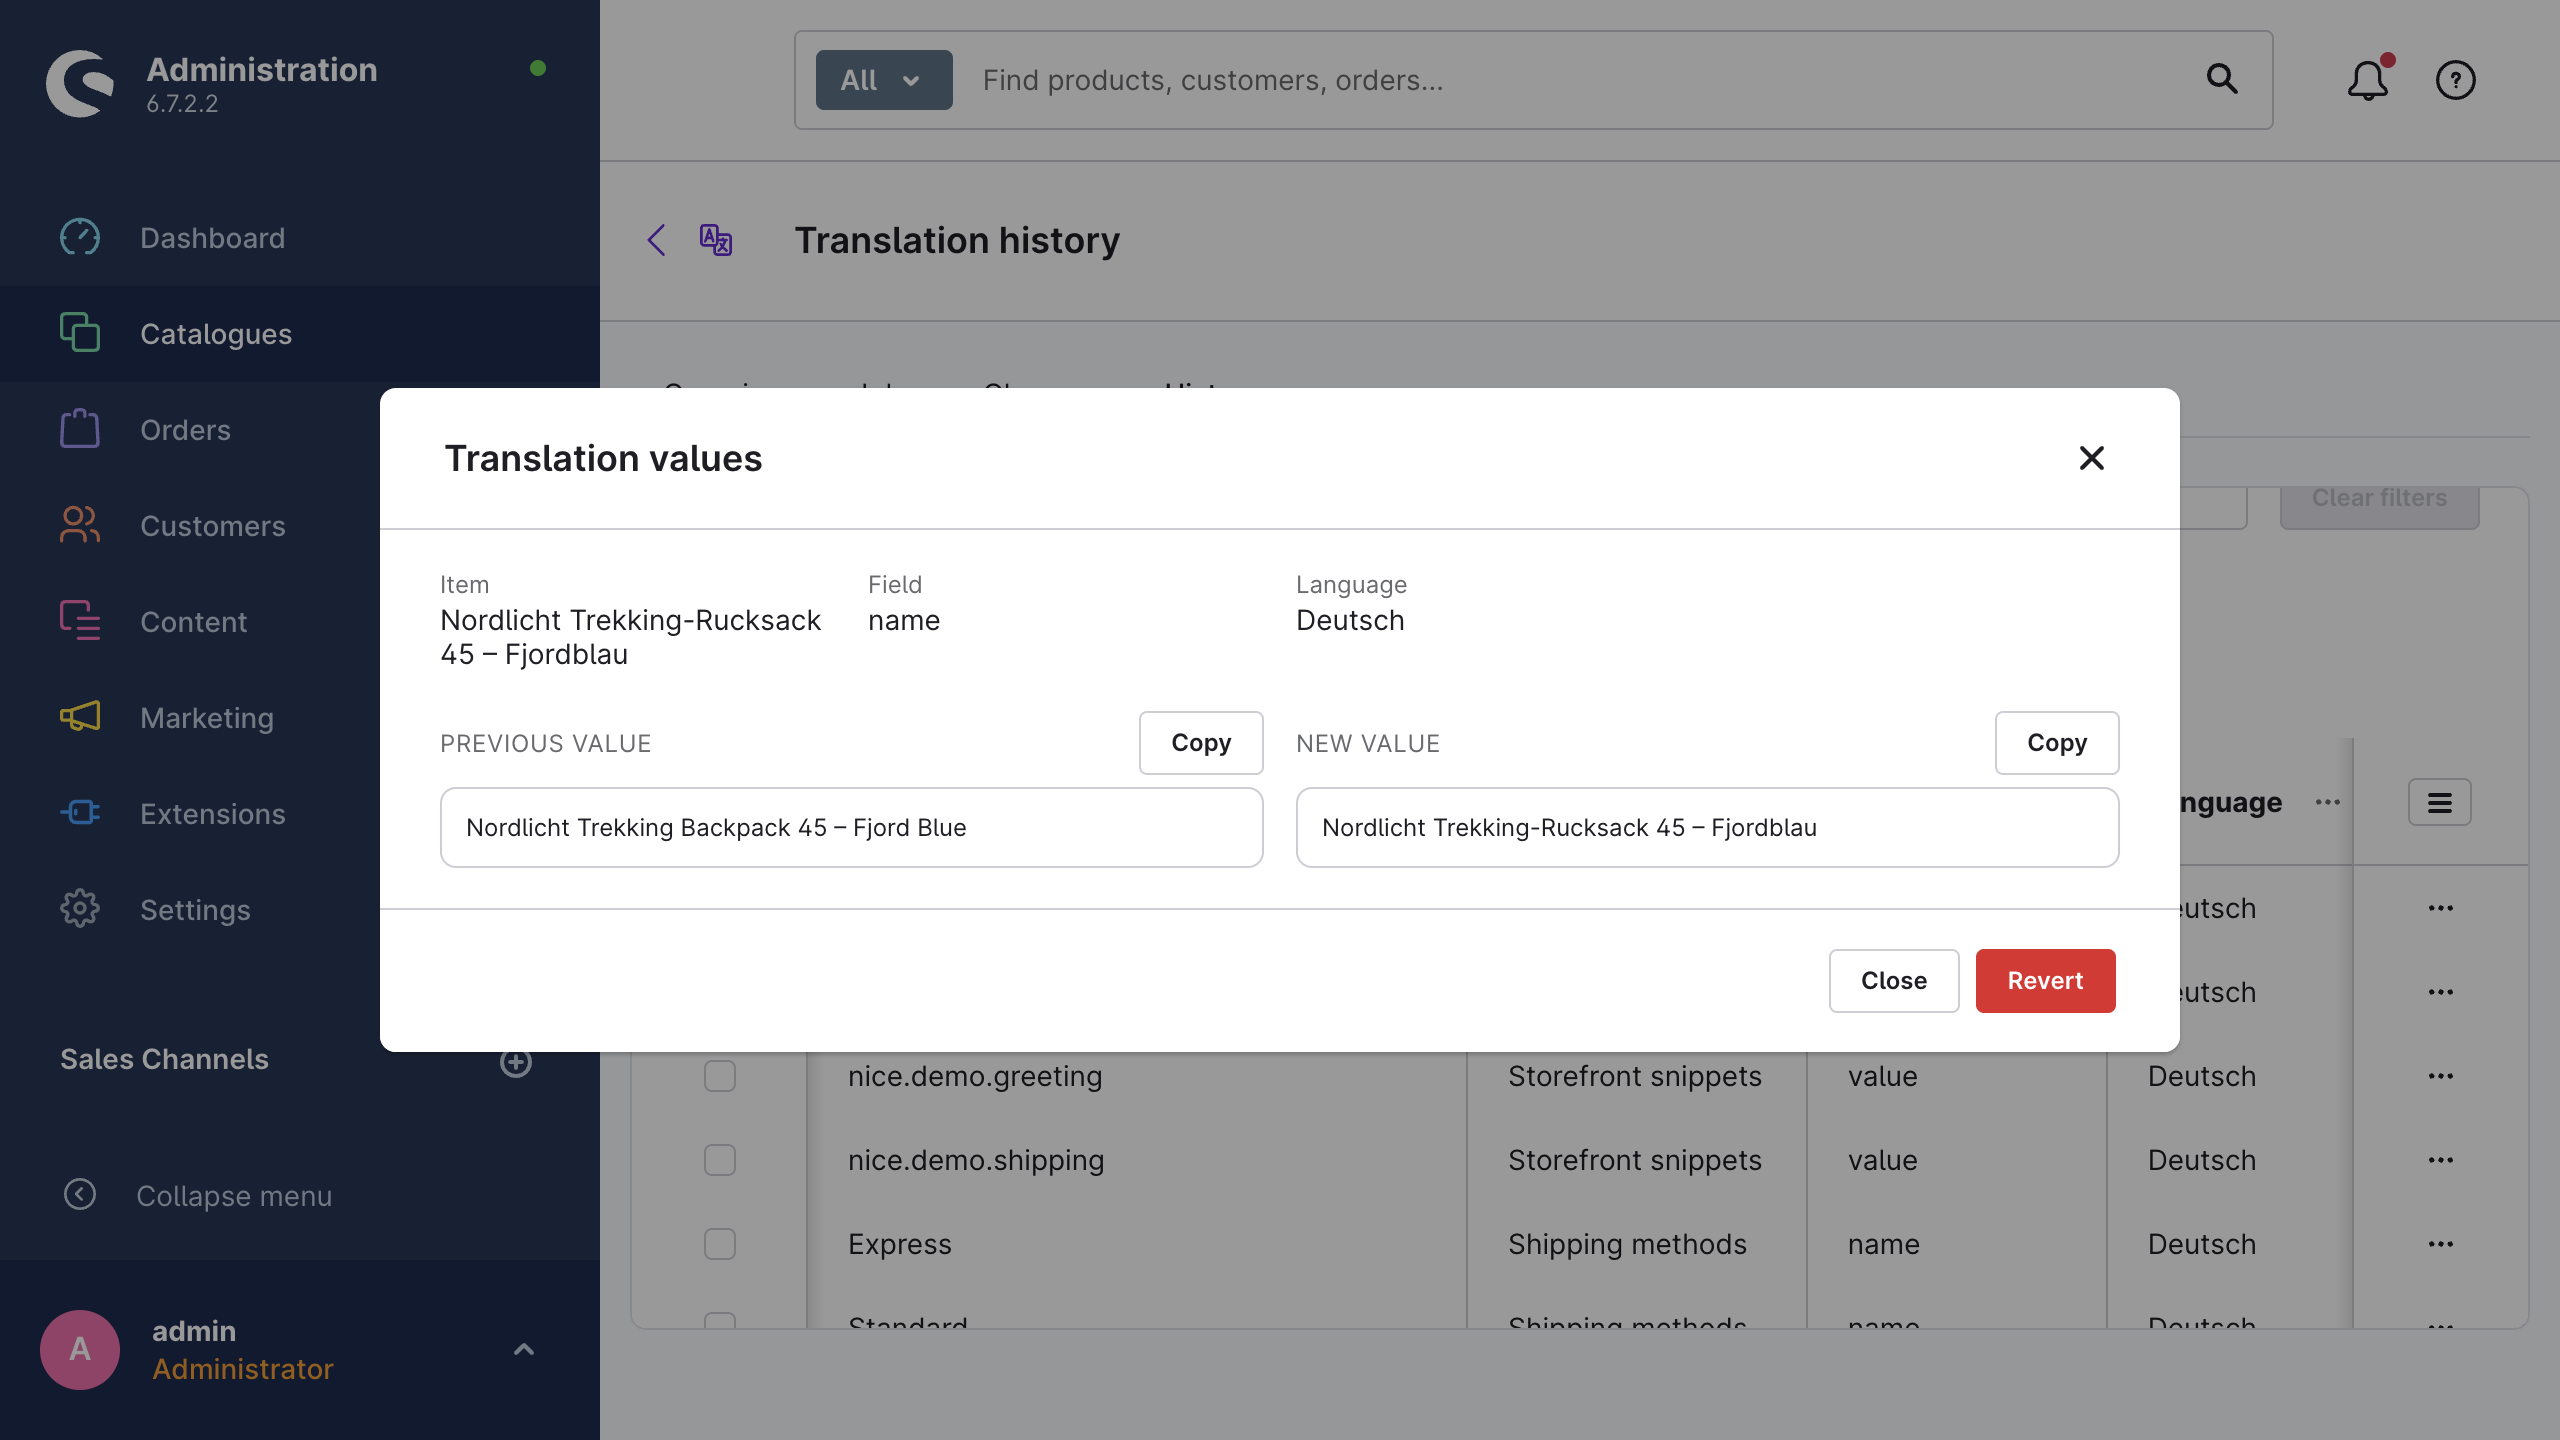Click the New value text field

pyautogui.click(x=1708, y=827)
